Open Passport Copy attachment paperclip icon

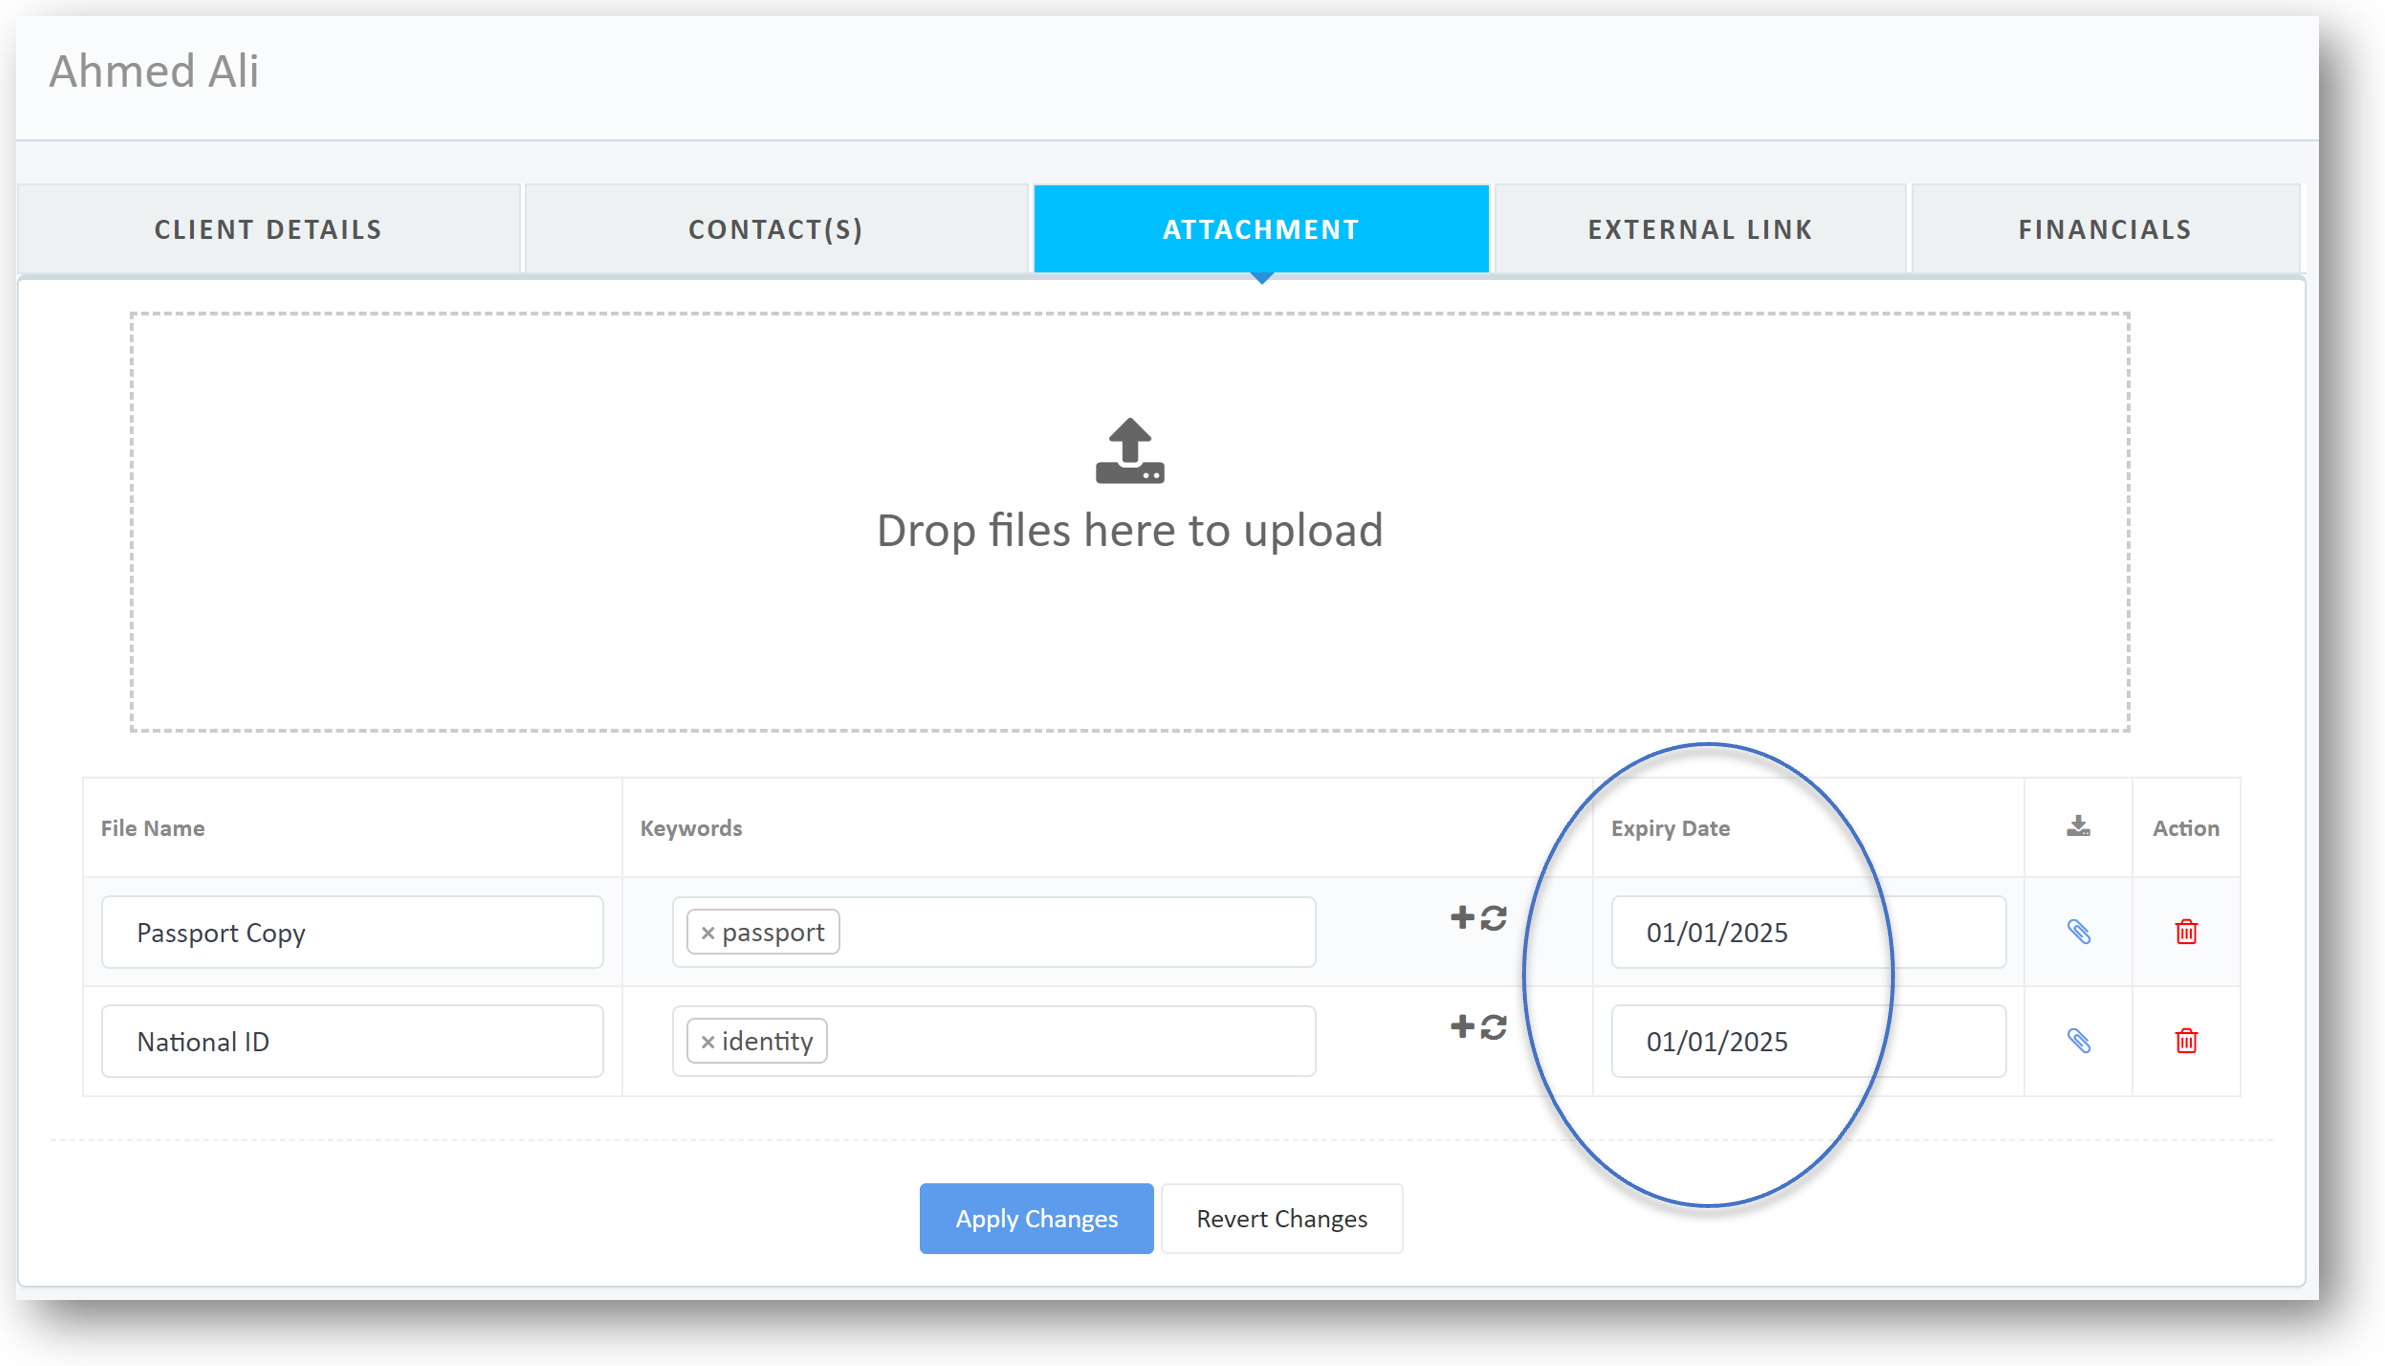2078,932
